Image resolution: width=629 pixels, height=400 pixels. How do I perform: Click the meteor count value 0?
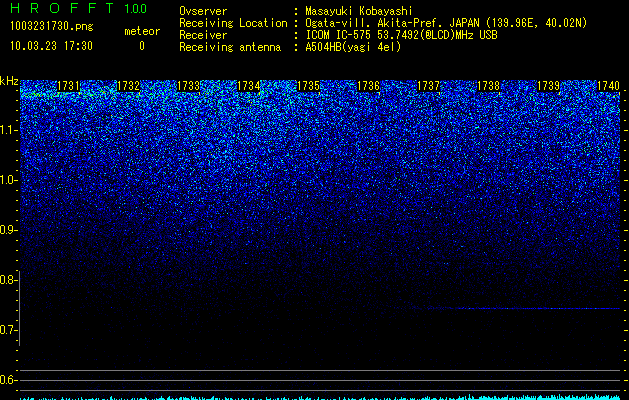(142, 46)
